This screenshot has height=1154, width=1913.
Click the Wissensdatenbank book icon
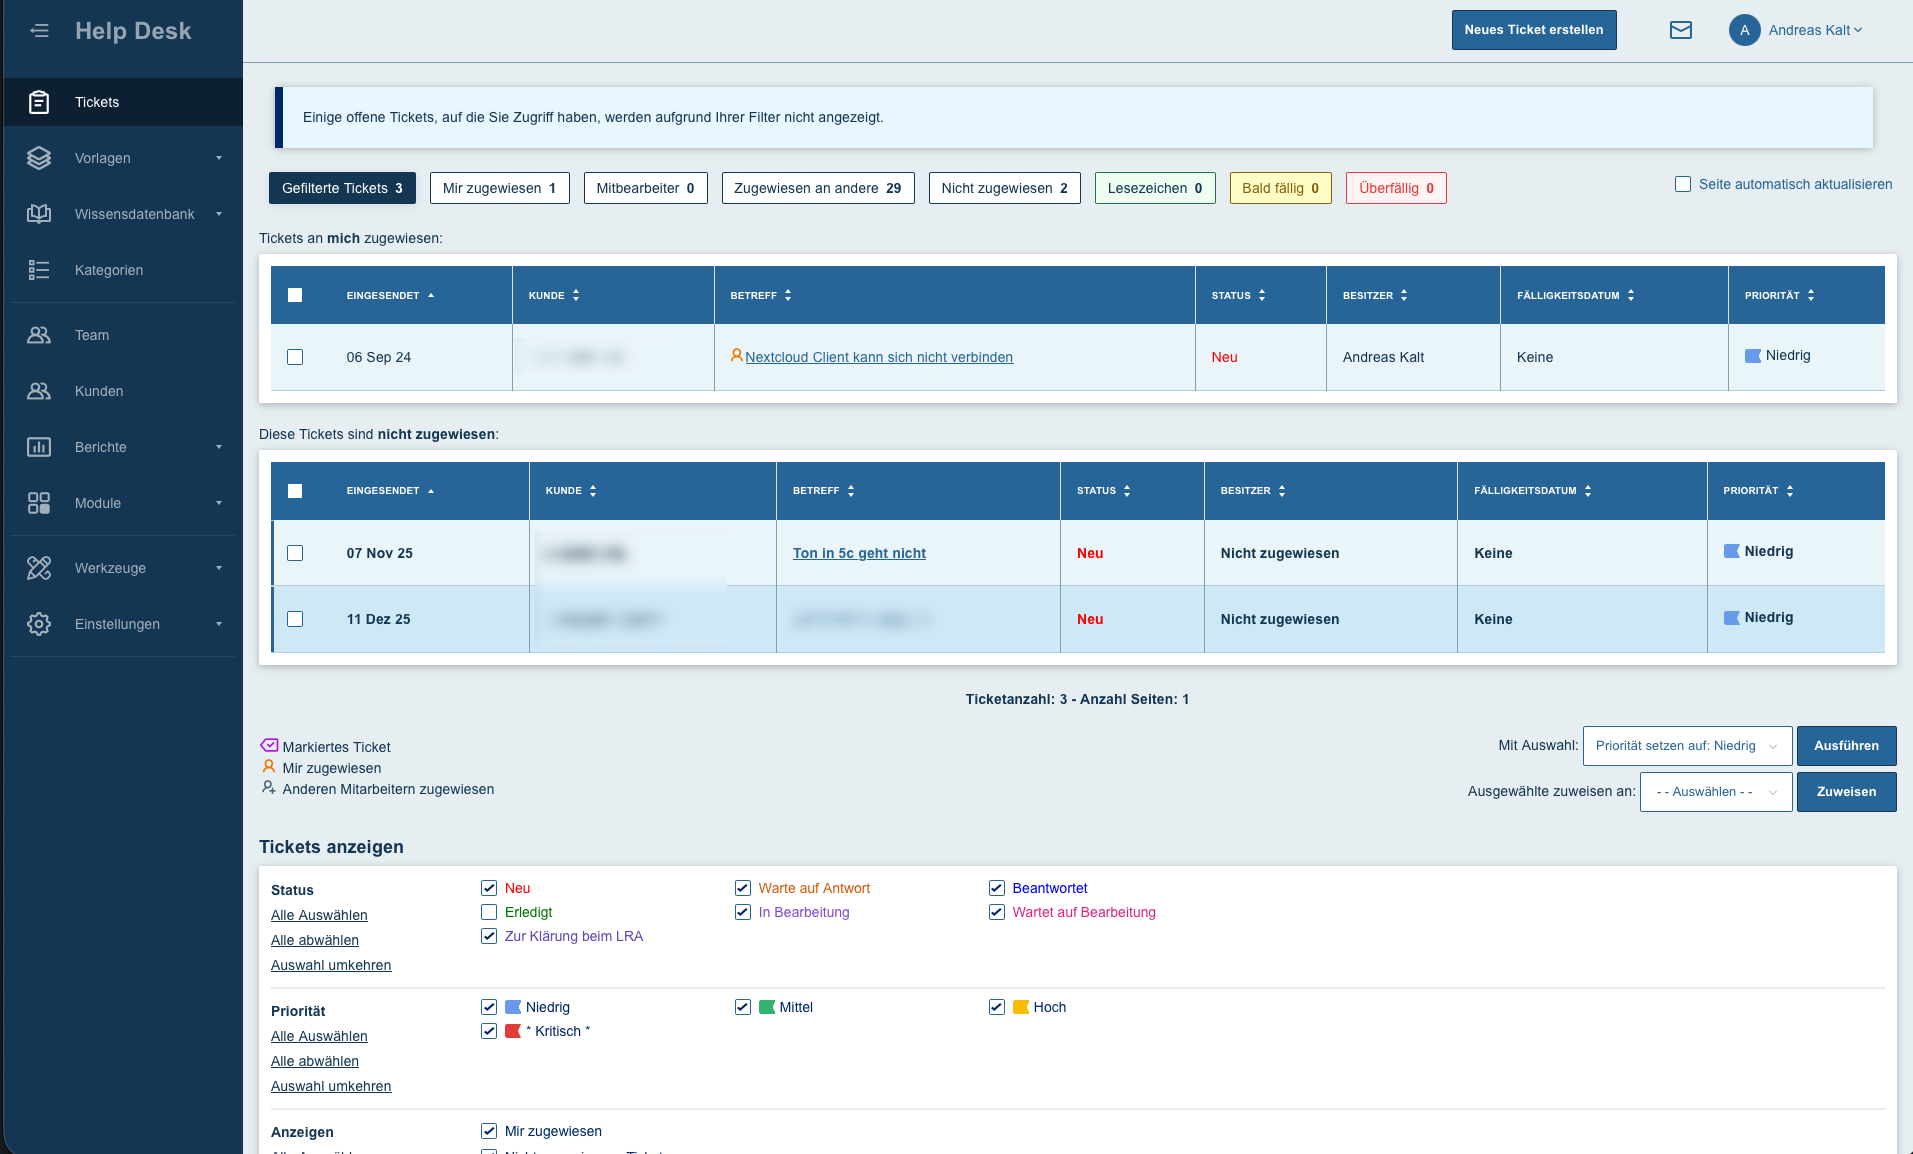[39, 214]
